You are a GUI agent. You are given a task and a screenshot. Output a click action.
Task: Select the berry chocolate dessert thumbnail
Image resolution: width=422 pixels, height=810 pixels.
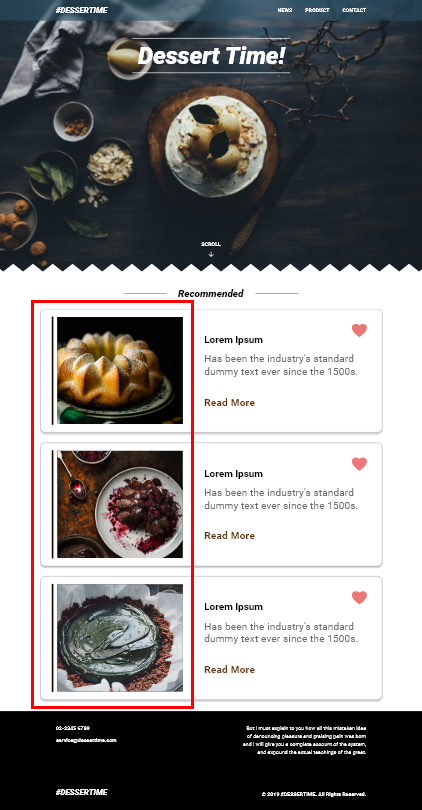click(x=120, y=504)
